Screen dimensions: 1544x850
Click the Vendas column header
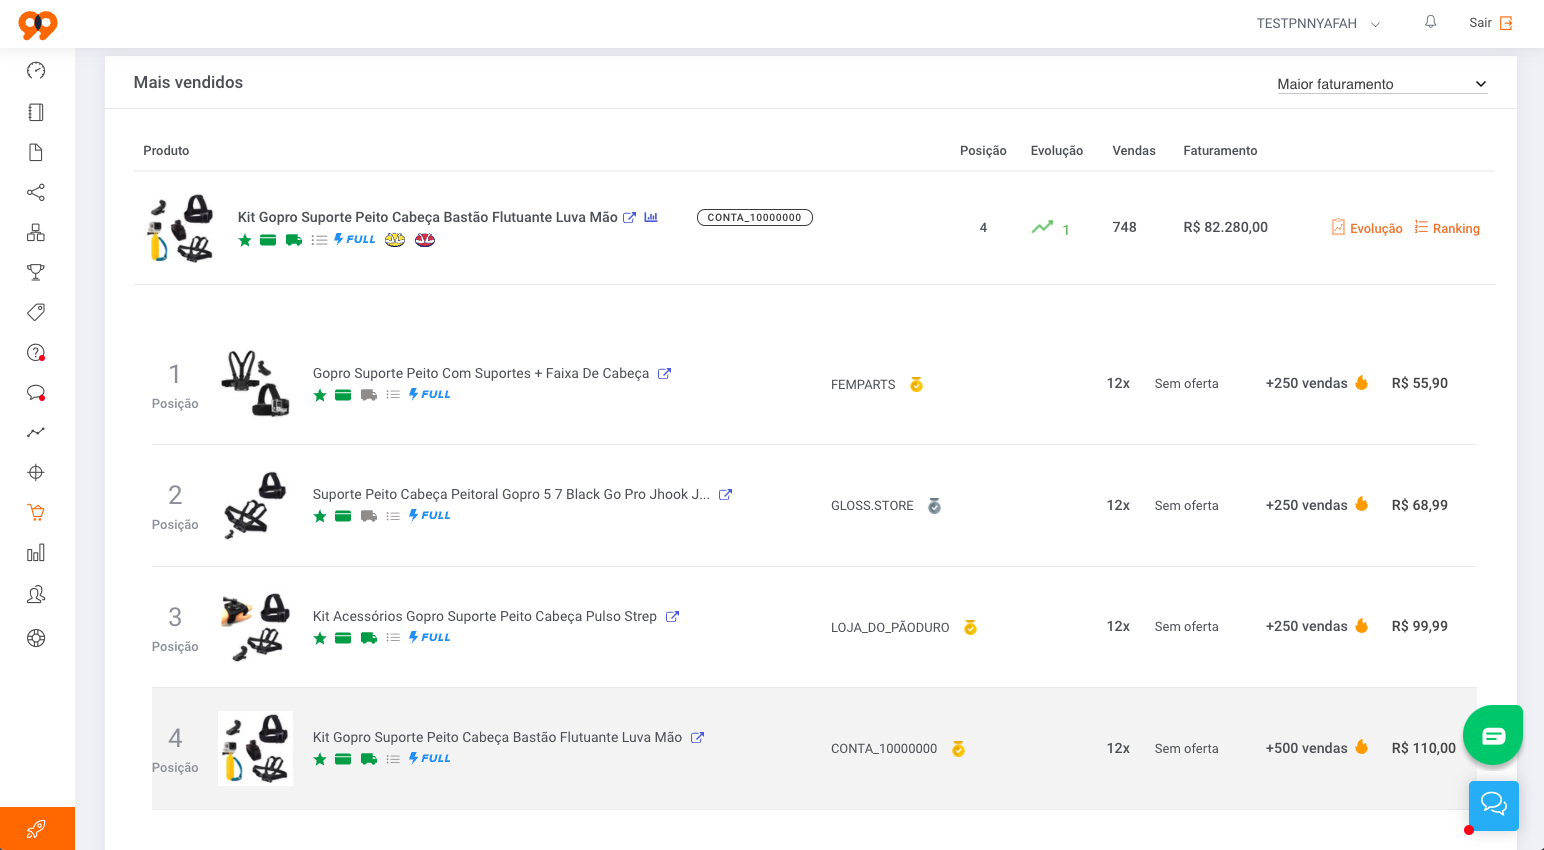1134,151
